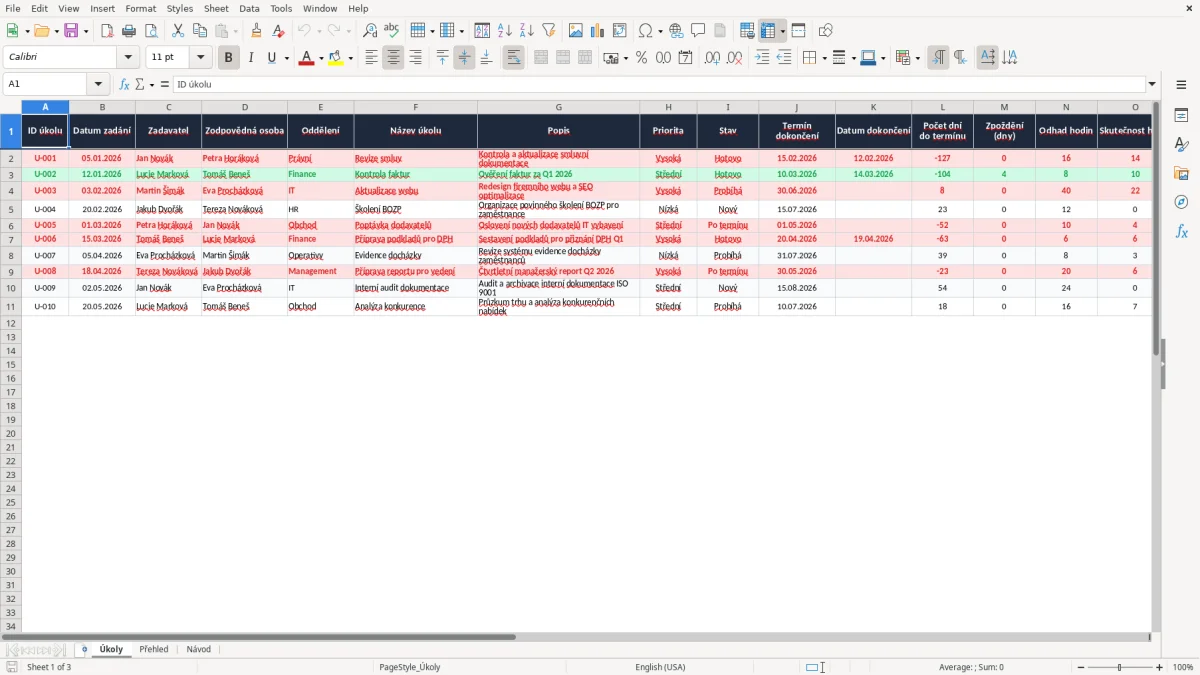Click the Cut scissors icon
The image size is (1200, 675).
tap(178, 31)
